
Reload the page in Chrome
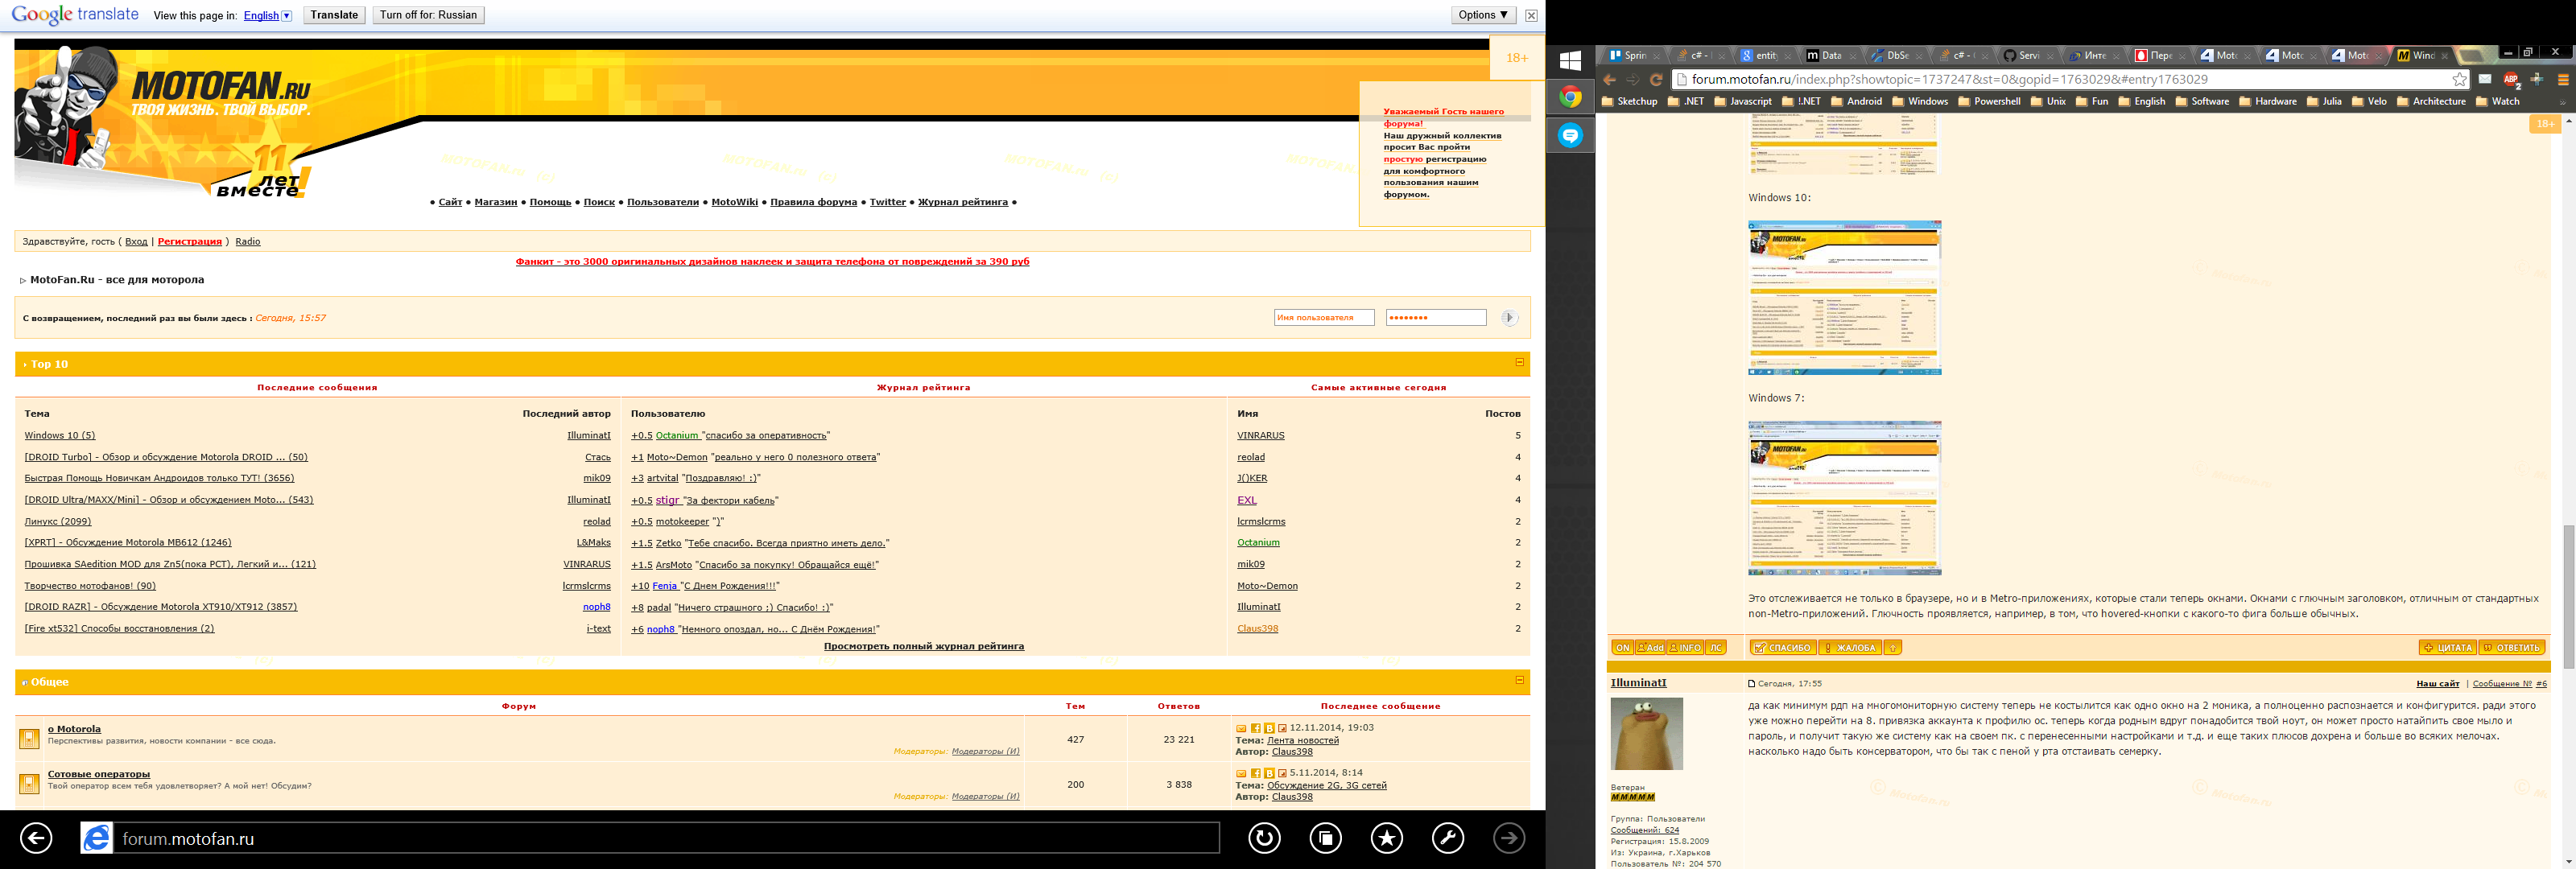pos(1656,80)
